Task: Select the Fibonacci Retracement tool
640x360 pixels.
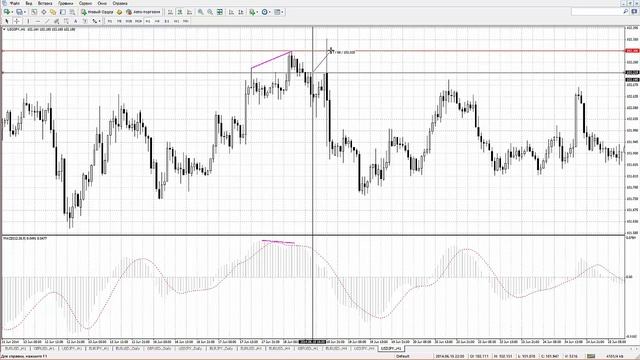Action: click(66, 21)
